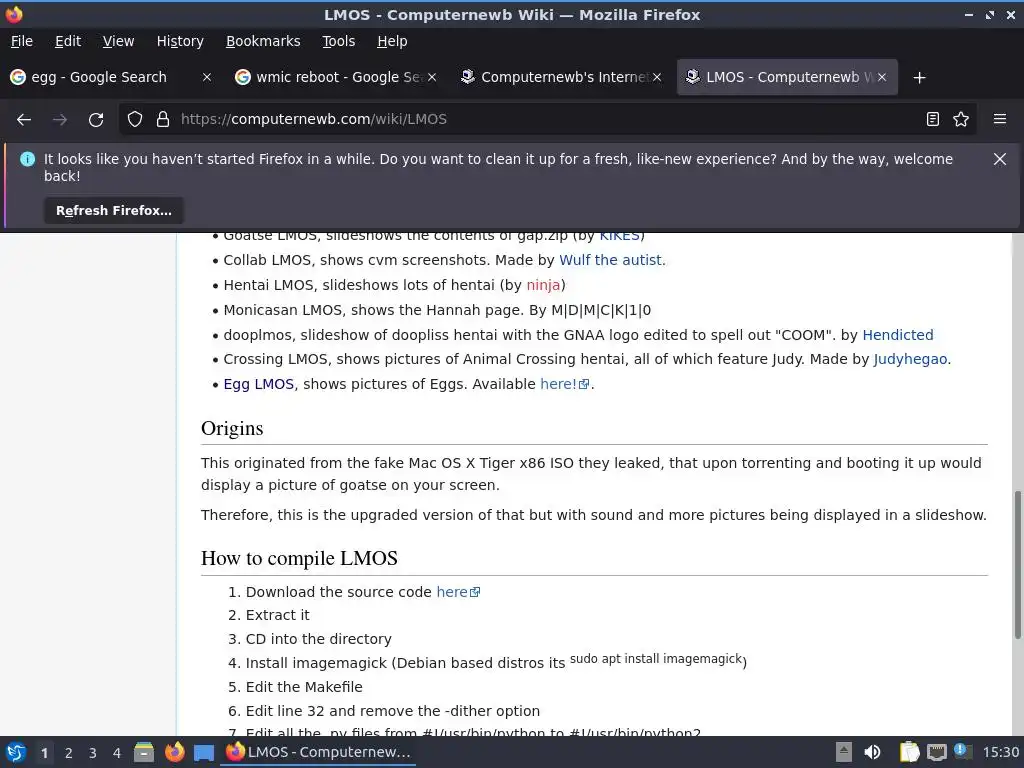Image resolution: width=1024 pixels, height=768 pixels.
Task: Click the source code 'here' link
Action: tap(458, 592)
